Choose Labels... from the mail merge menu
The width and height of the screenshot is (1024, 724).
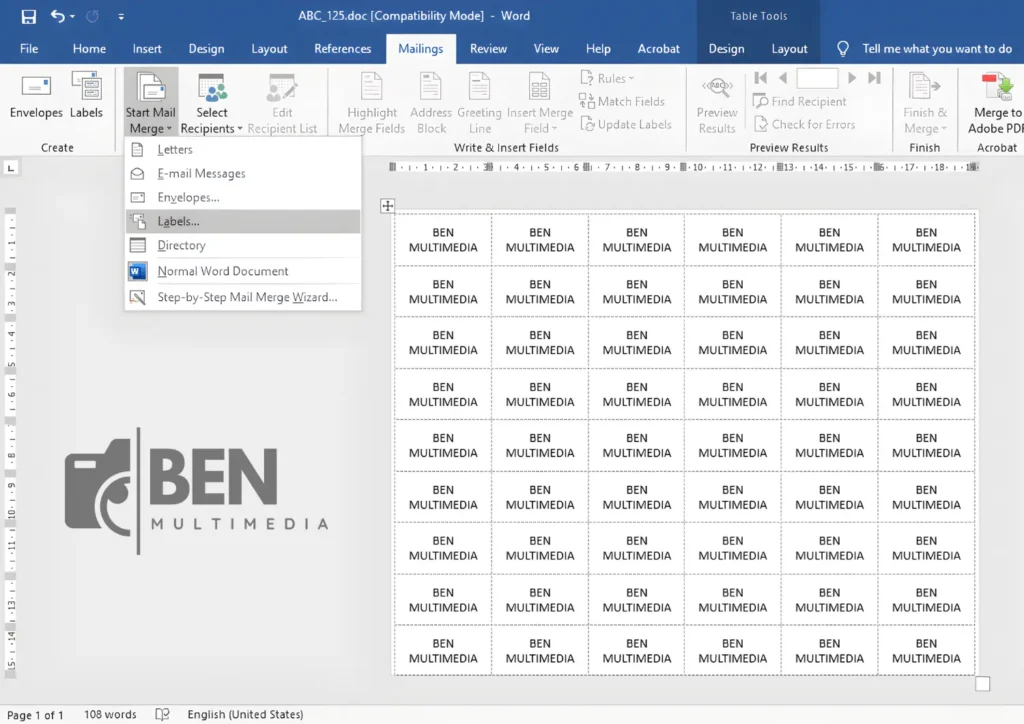pos(178,221)
